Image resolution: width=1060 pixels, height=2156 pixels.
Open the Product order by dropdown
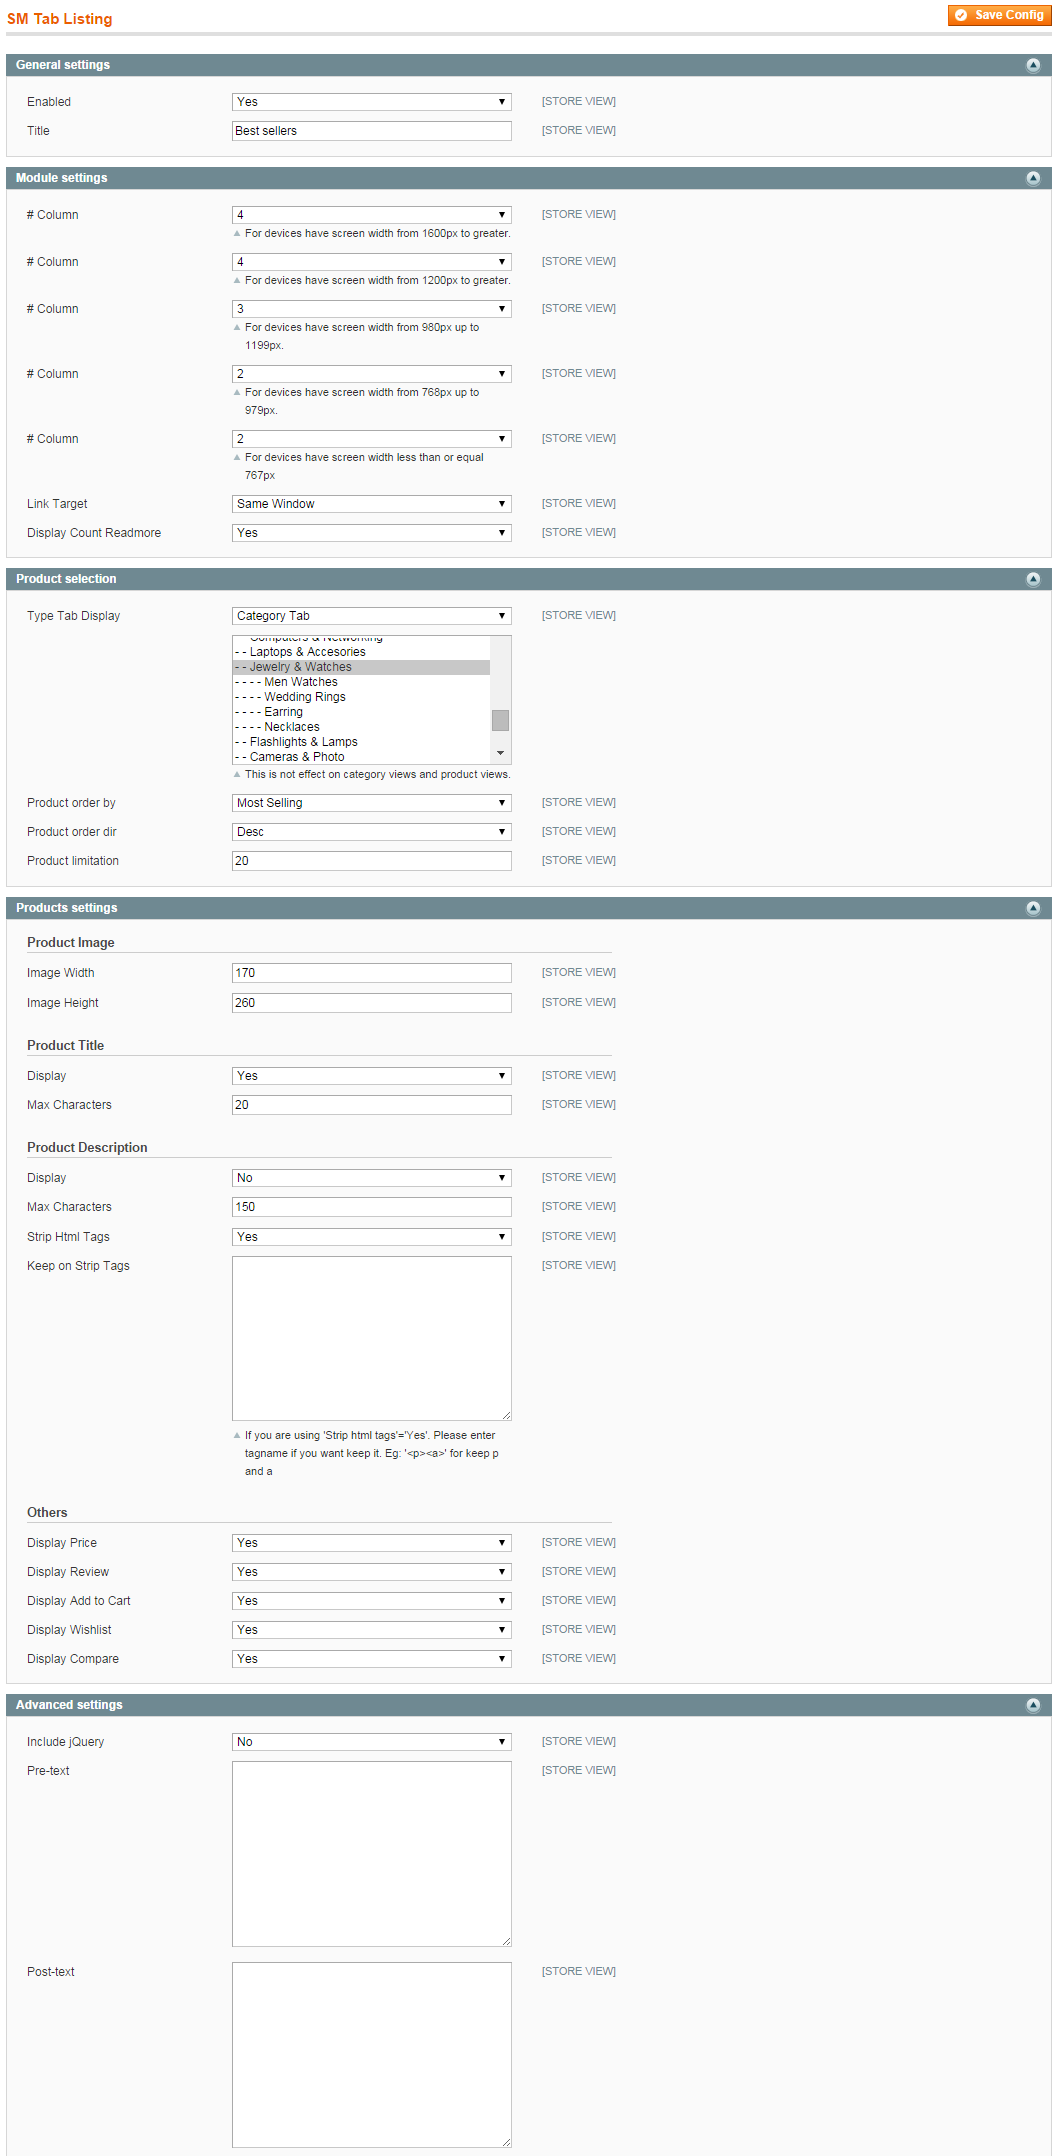click(x=372, y=803)
